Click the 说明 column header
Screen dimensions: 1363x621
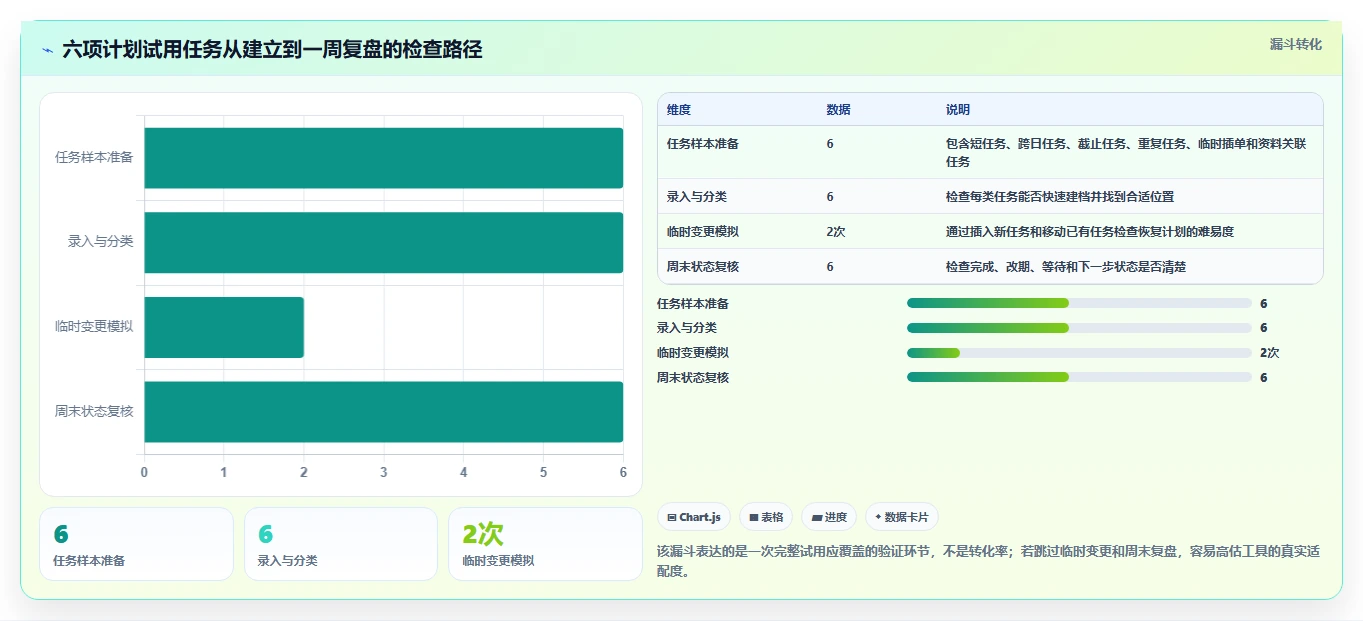(958, 110)
